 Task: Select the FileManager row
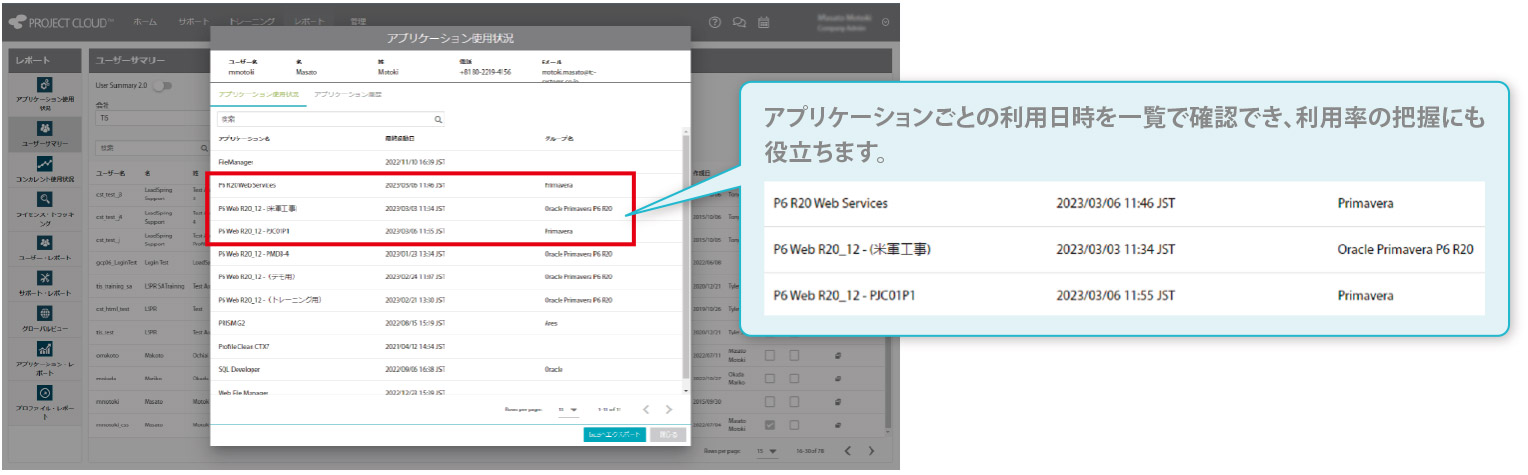448,161
